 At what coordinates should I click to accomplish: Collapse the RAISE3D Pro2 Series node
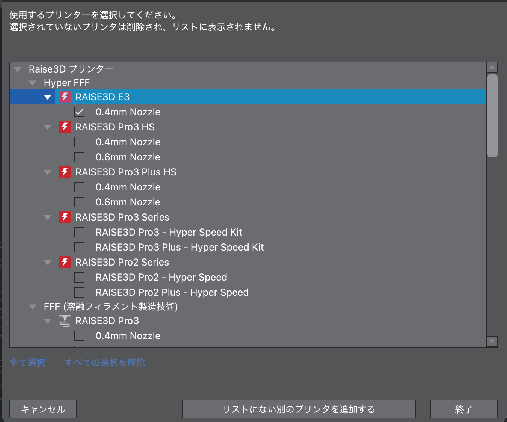click(x=48, y=262)
